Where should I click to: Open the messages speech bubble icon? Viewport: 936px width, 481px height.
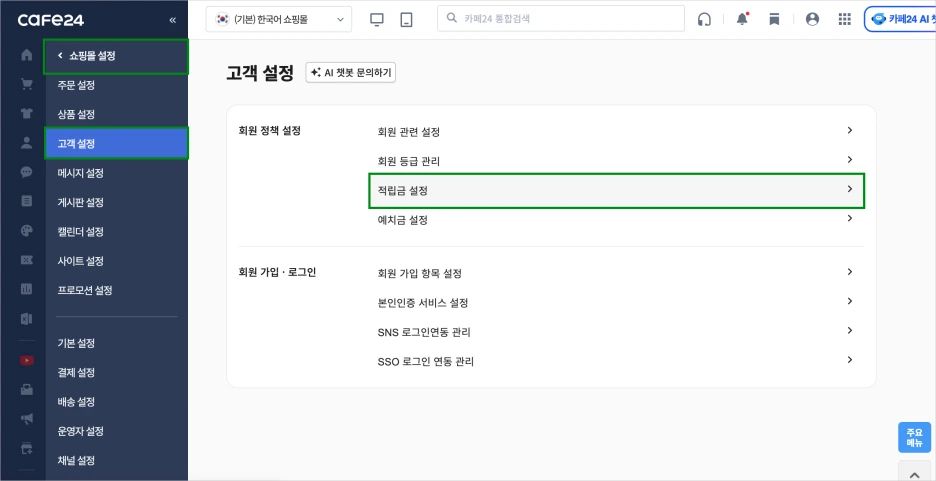tap(26, 172)
